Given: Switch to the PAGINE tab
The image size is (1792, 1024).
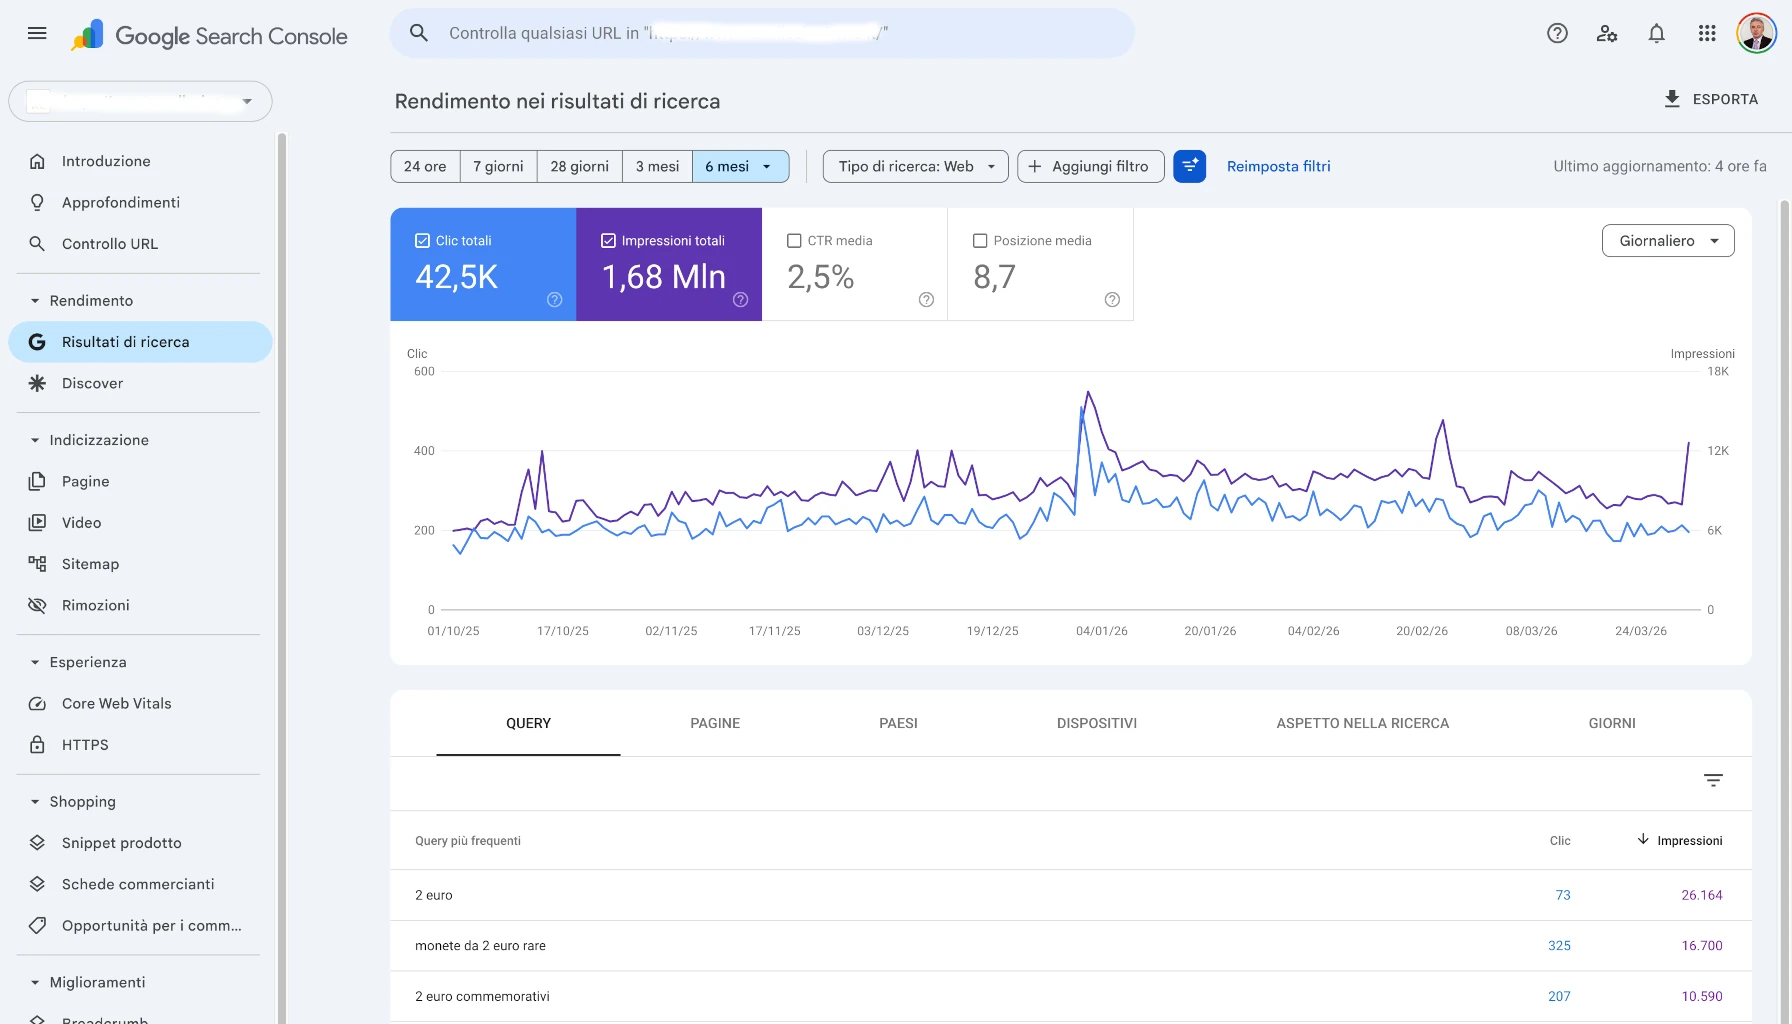Looking at the screenshot, I should [714, 723].
